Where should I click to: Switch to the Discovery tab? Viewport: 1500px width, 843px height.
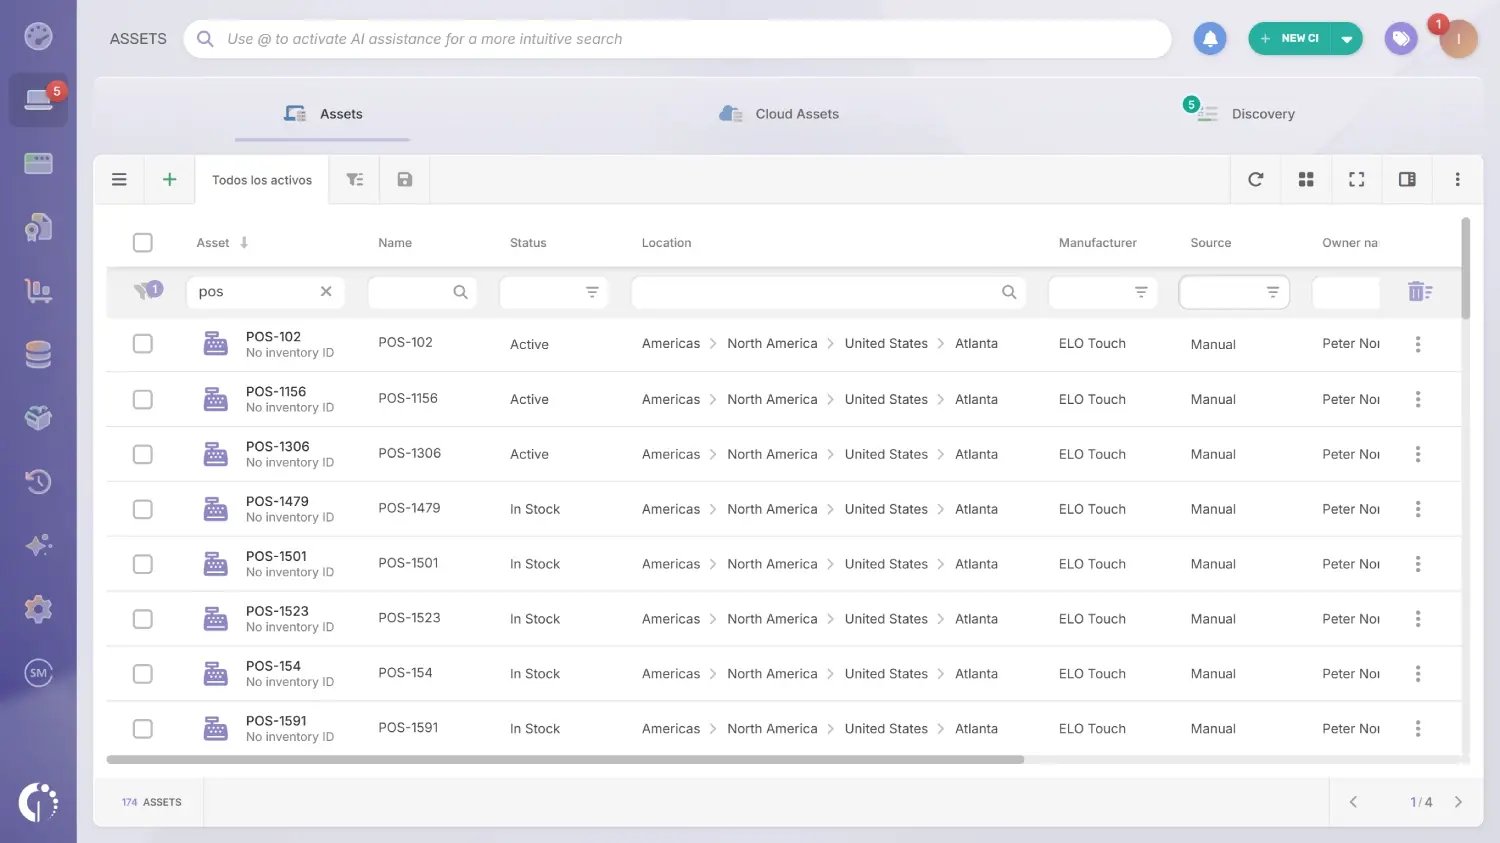click(1240, 113)
